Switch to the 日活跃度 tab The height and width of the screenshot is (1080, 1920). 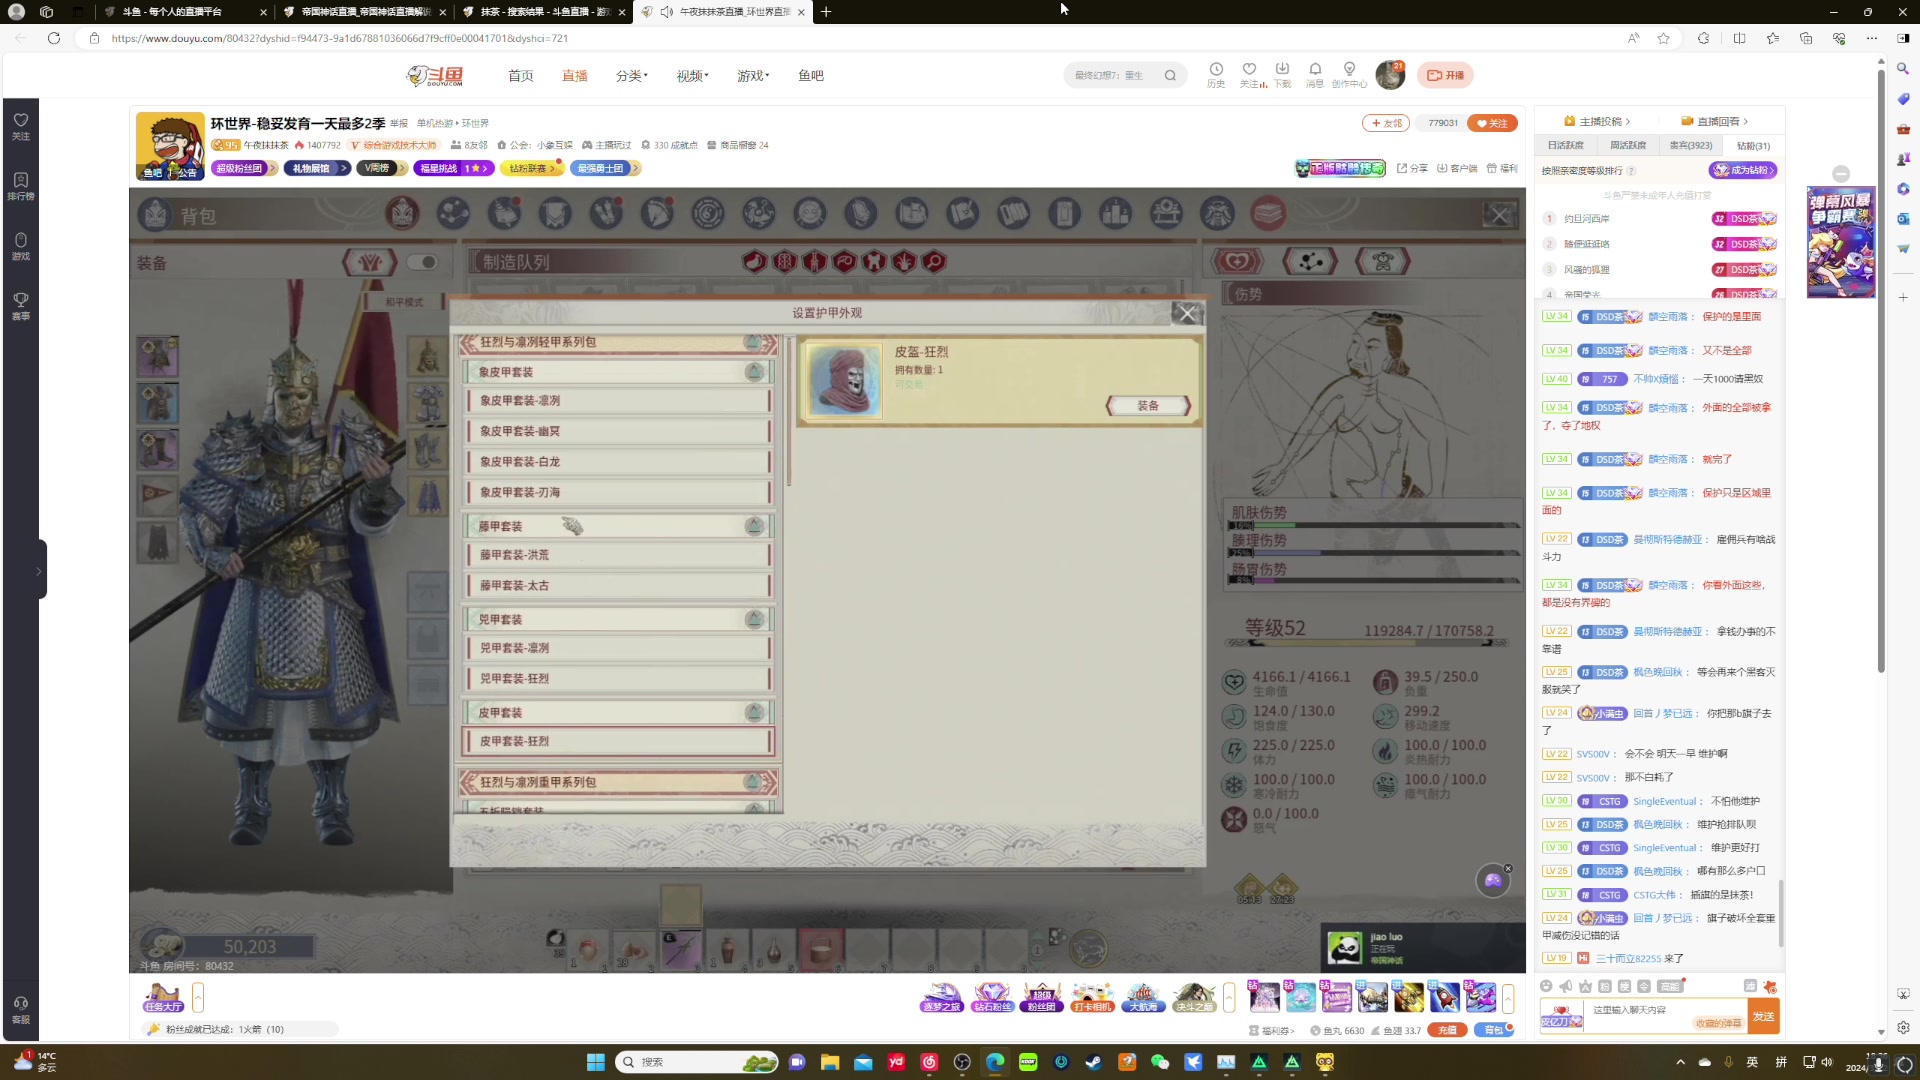point(1566,146)
